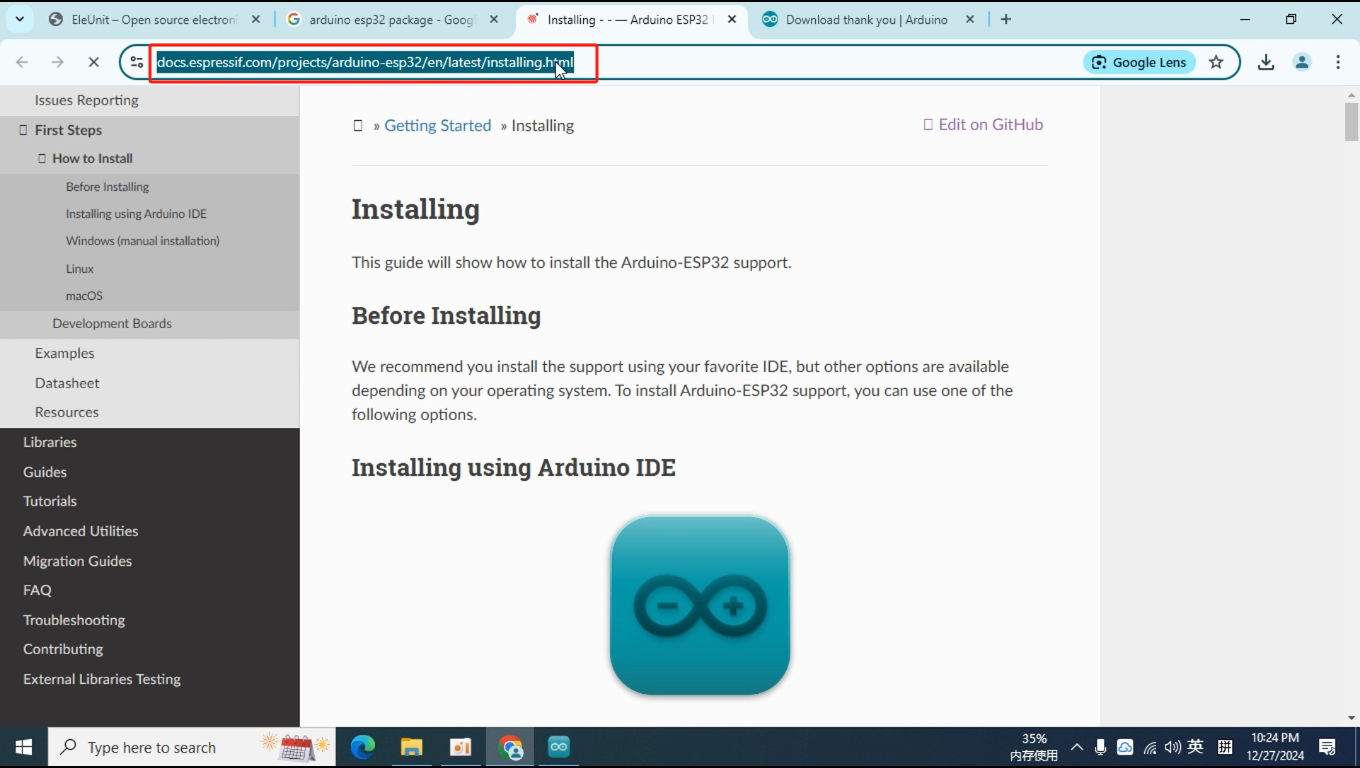The image size is (1360, 768).
Task: Click the docs home breadcrumb icon
Action: click(358, 125)
